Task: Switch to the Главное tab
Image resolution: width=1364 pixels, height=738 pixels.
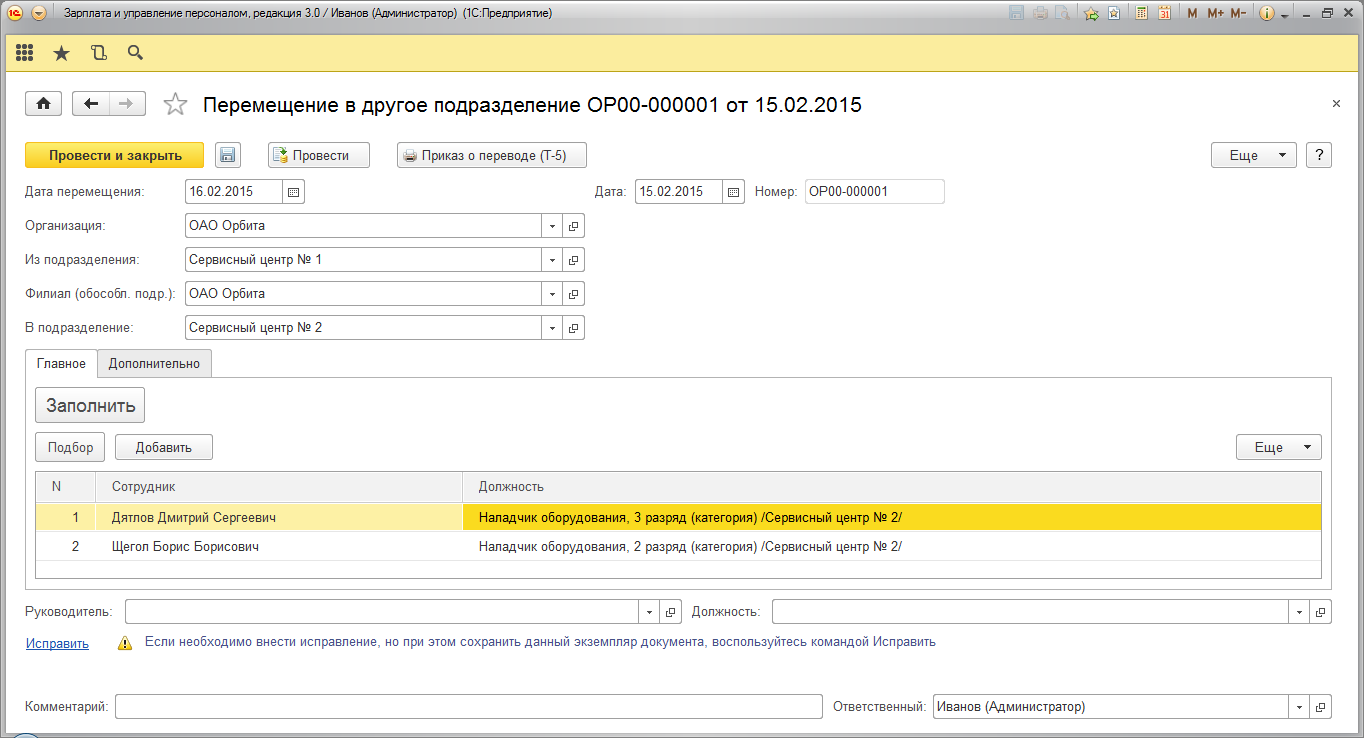Action: click(x=61, y=364)
